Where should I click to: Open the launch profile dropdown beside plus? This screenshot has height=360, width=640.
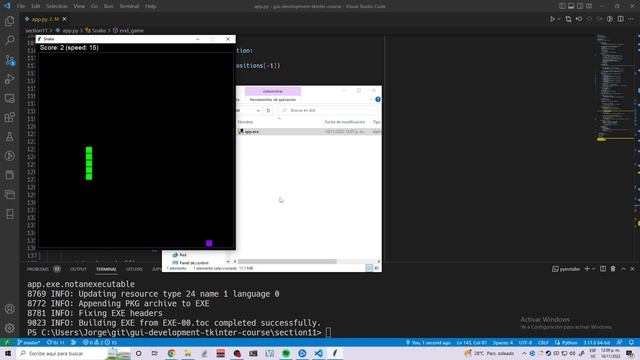pyautogui.click(x=593, y=269)
